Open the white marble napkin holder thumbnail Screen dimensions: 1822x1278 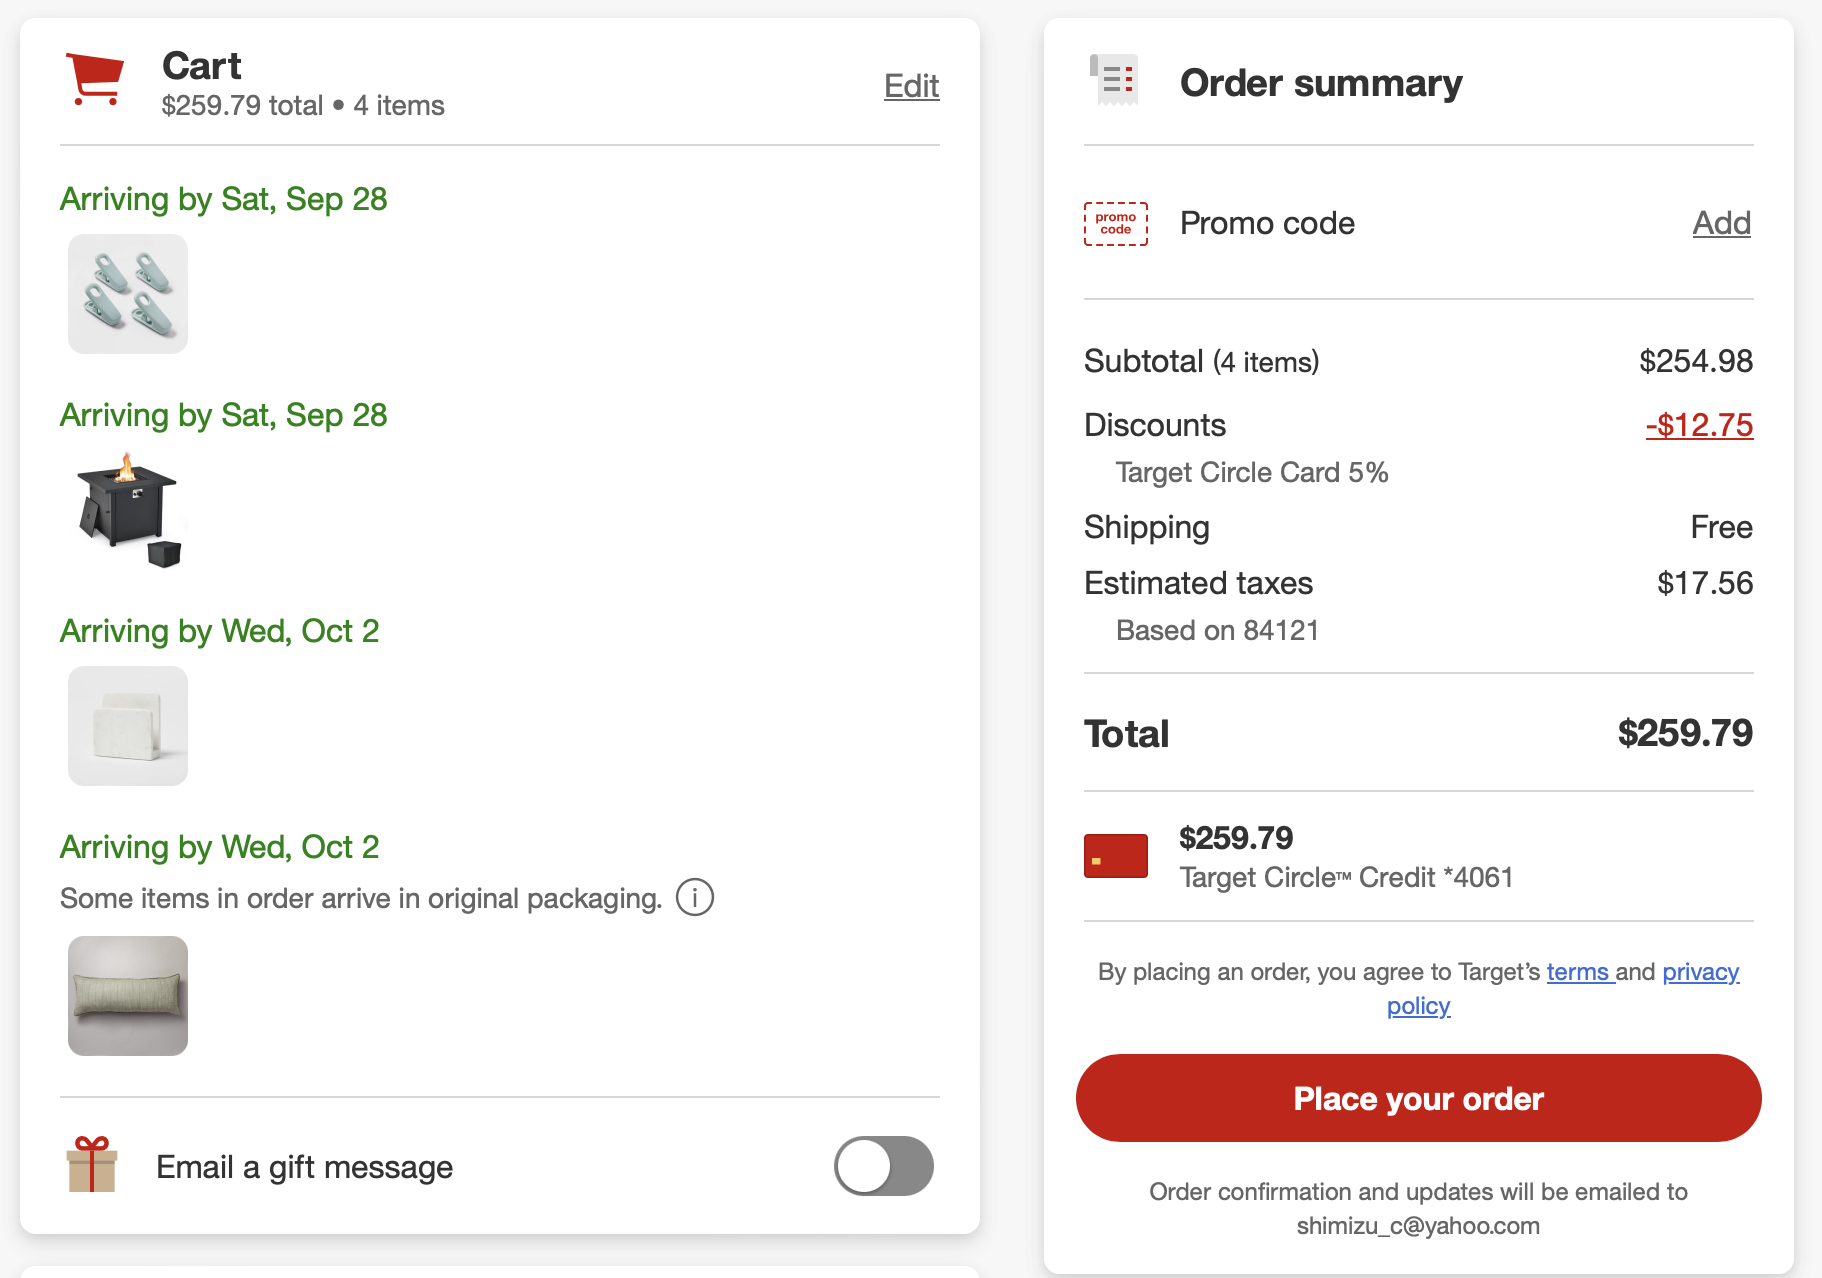click(128, 726)
